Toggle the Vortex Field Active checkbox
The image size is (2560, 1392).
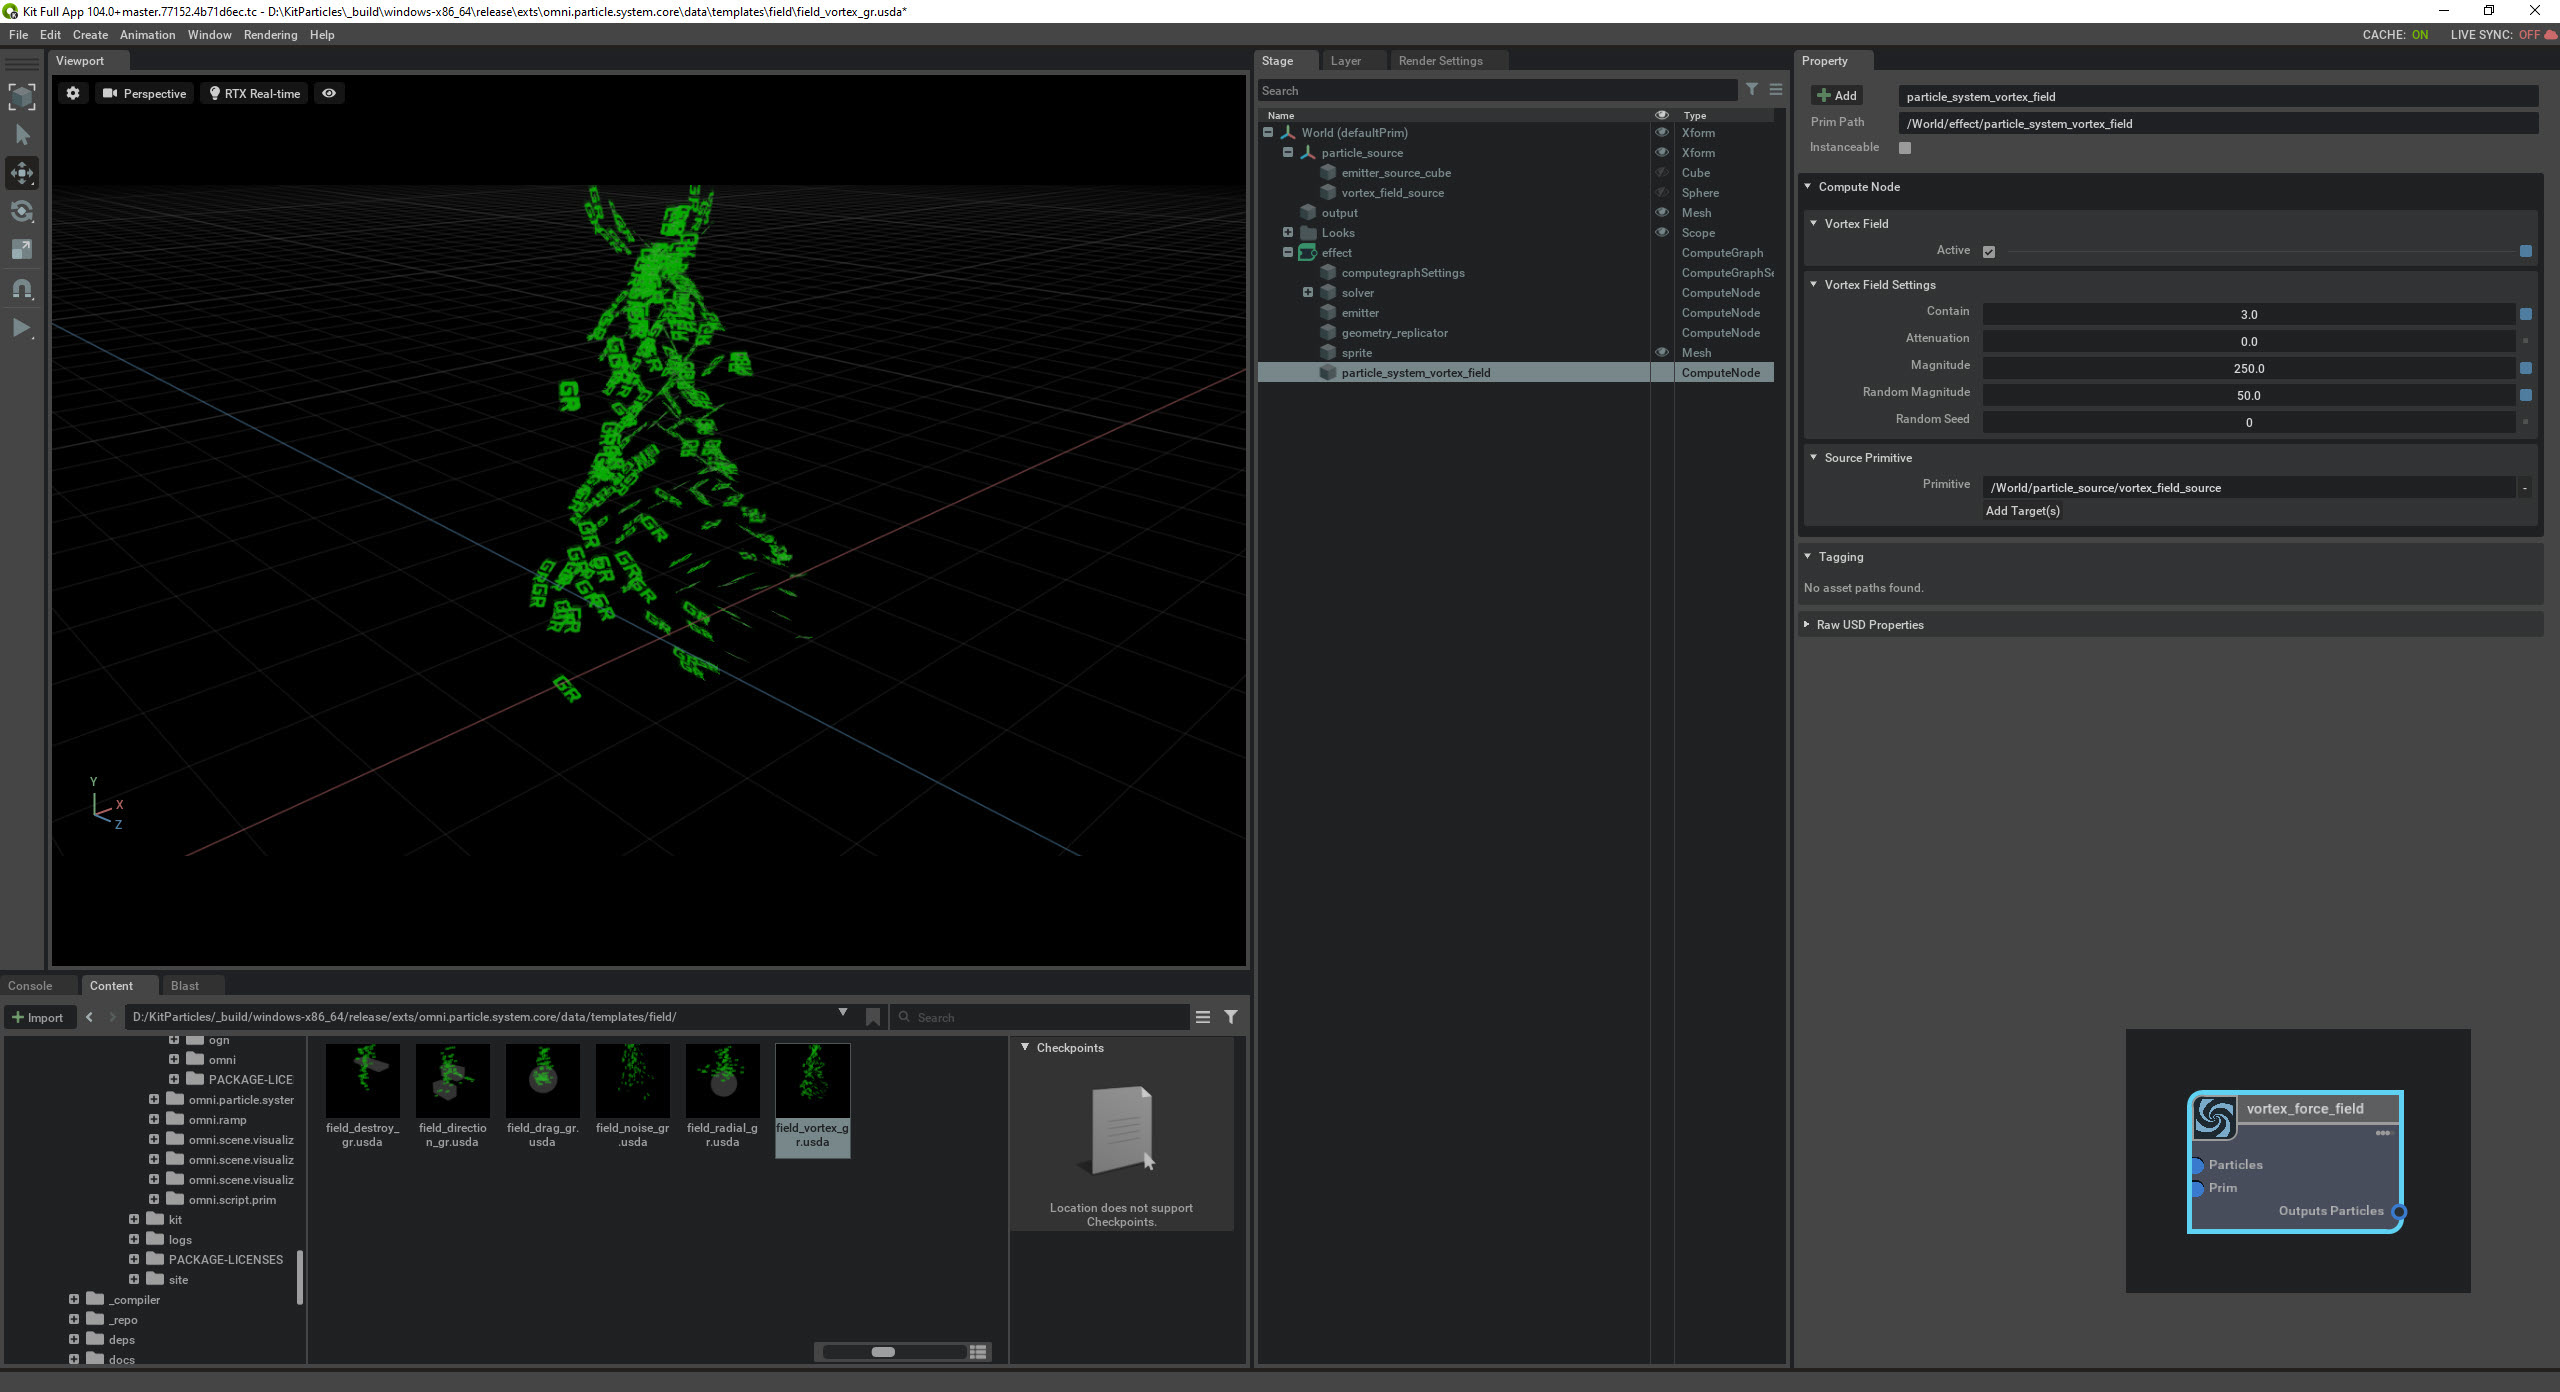[x=1989, y=252]
